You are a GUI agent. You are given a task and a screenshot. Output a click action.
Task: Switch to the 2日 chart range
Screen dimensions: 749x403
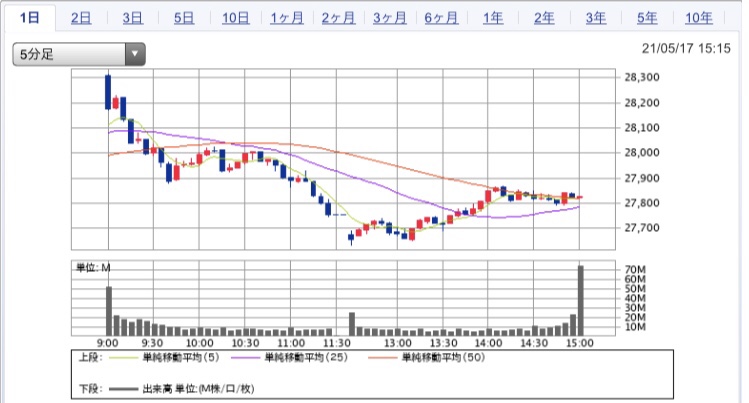(x=81, y=18)
